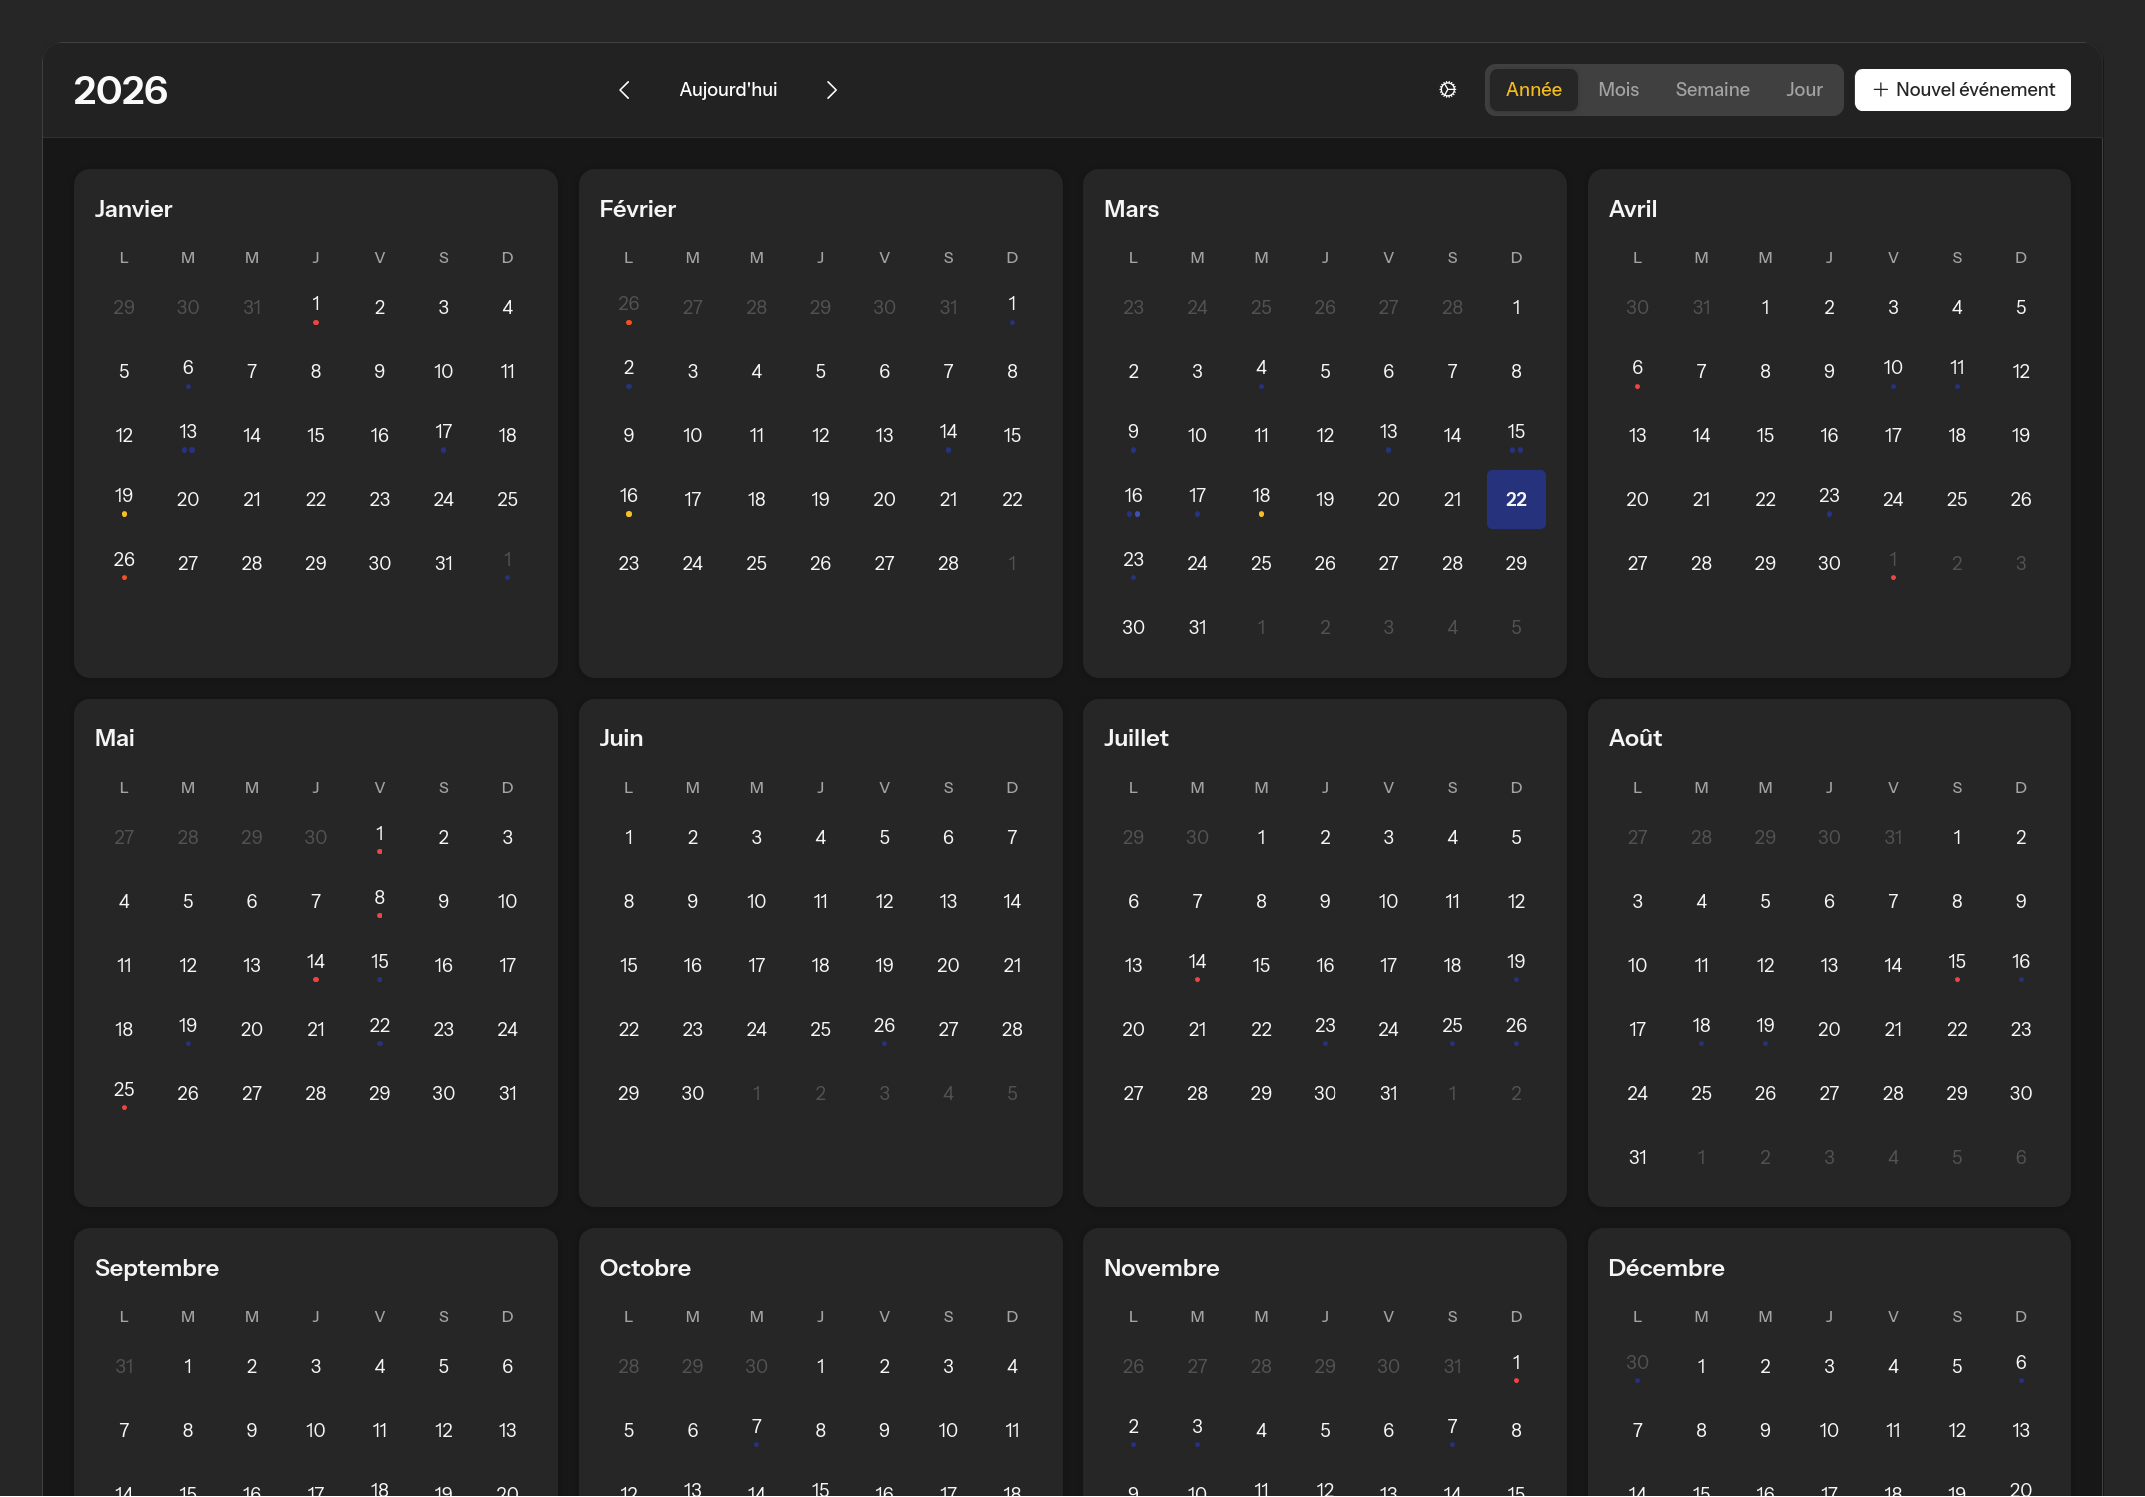Click the Juillet month title

pyautogui.click(x=1136, y=738)
